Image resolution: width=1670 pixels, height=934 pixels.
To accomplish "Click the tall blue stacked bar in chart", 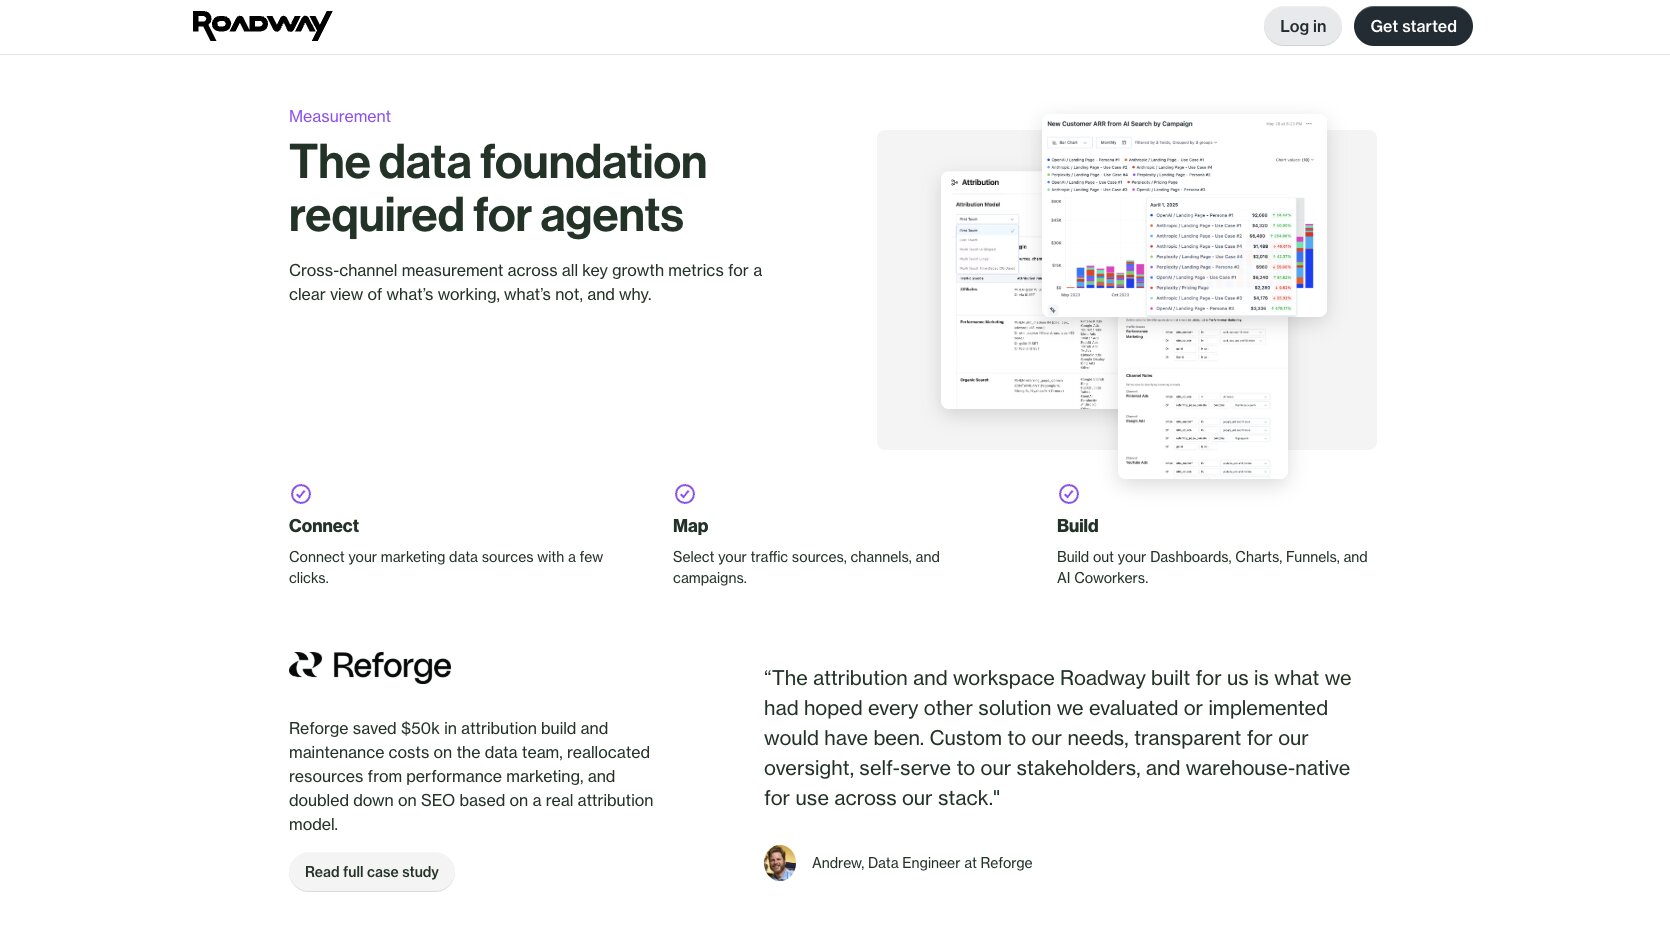I will (1309, 258).
